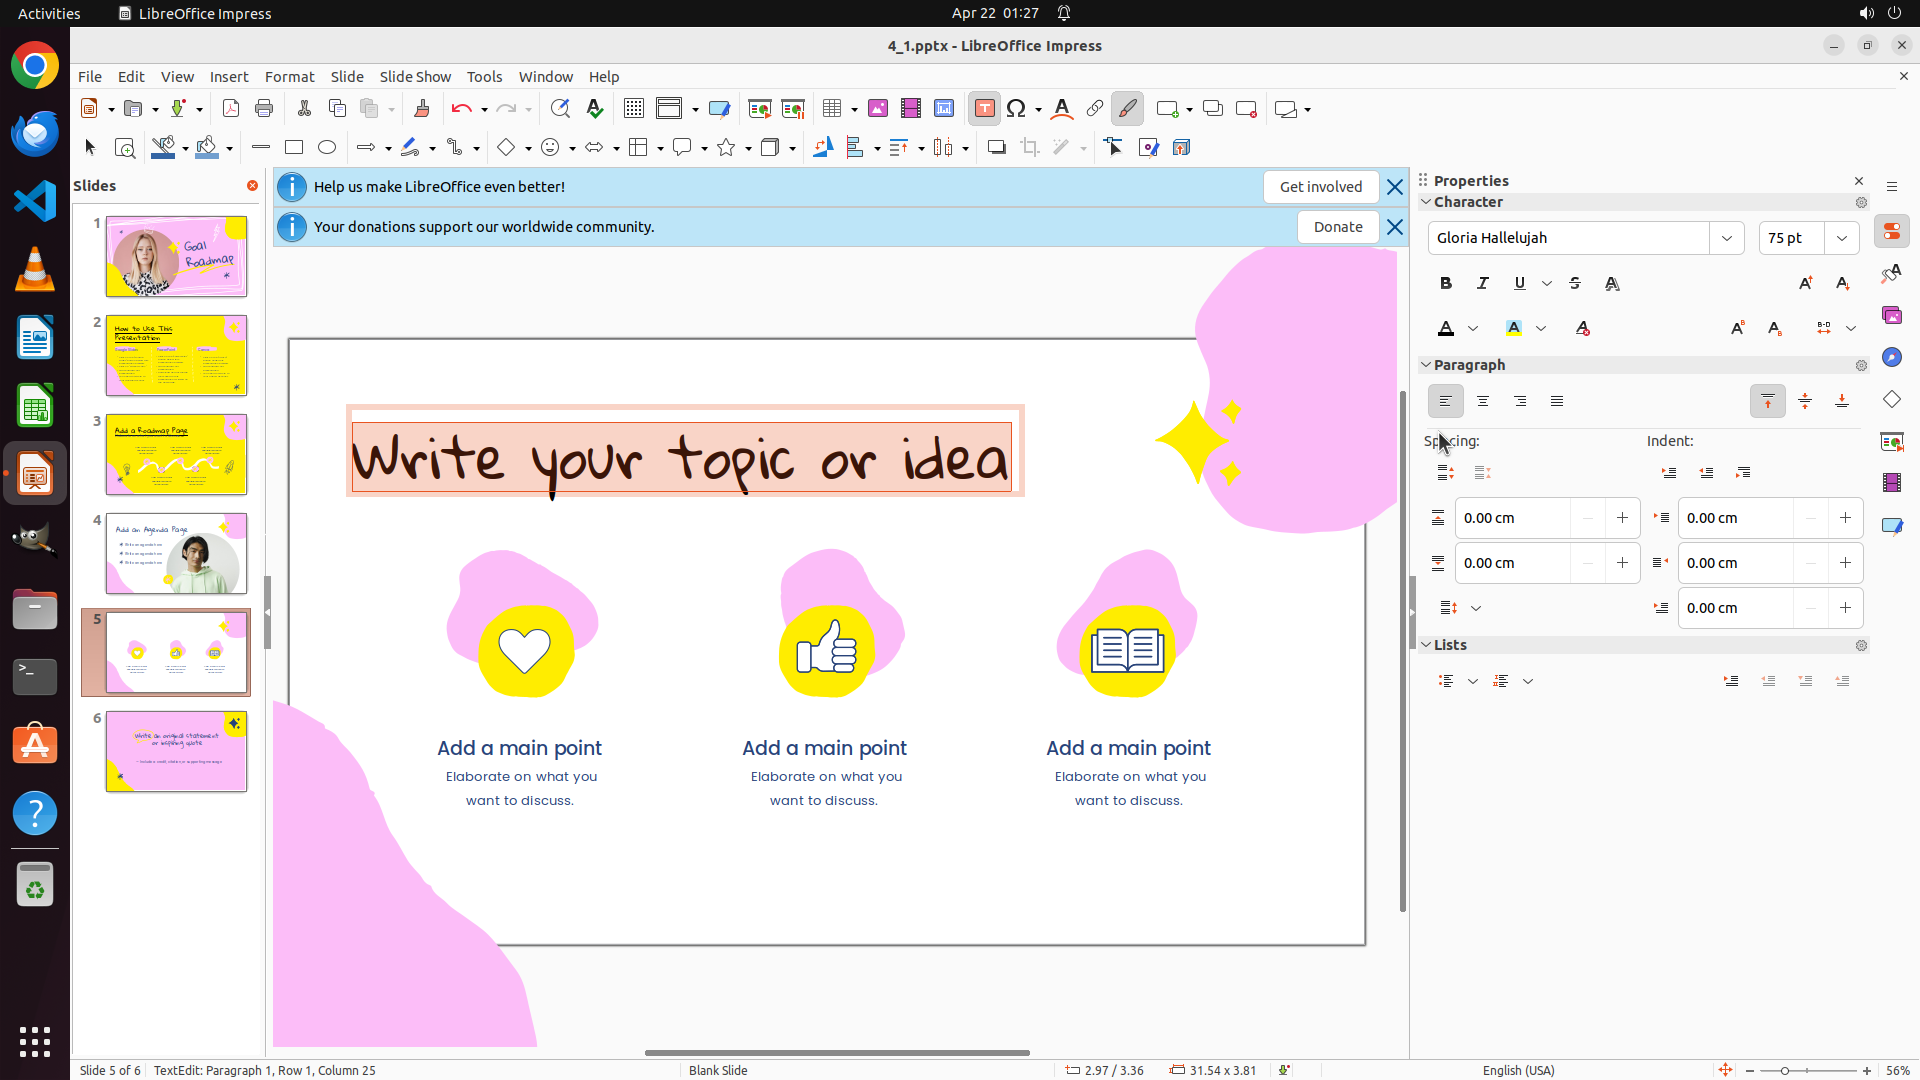Image resolution: width=1920 pixels, height=1080 pixels.
Task: Click the Donate button
Action: pos(1338,227)
